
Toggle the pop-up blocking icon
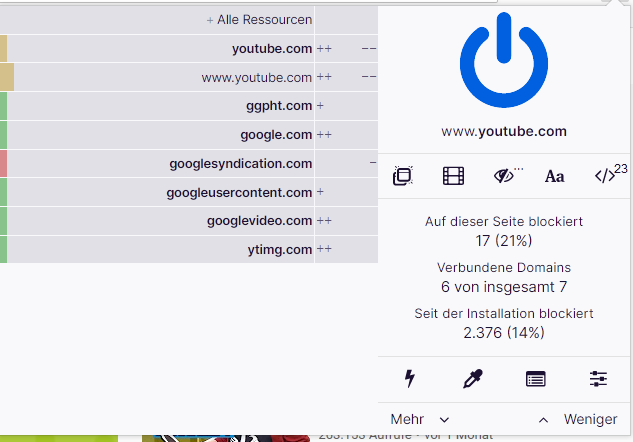coord(402,176)
